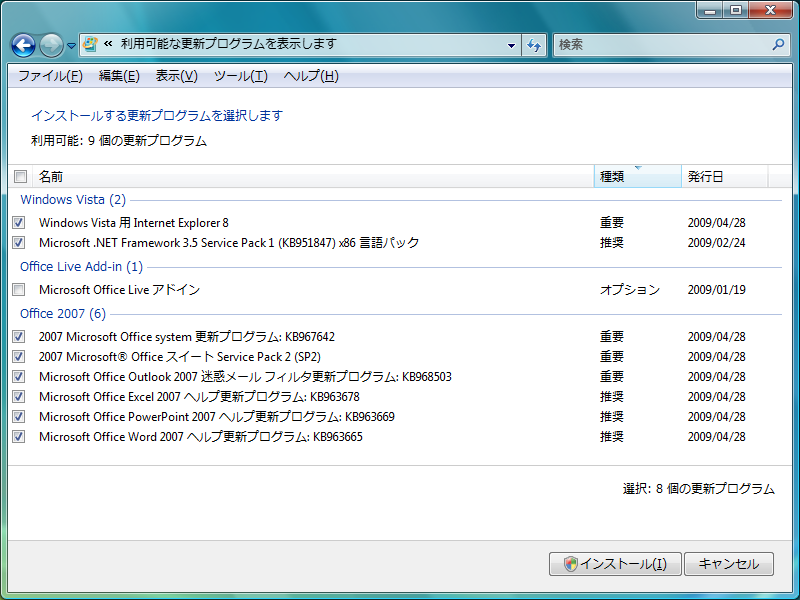800x600 pixels.
Task: Uncheck .NET Framework 3.5 SP1 言語パック update
Action: click(18, 242)
